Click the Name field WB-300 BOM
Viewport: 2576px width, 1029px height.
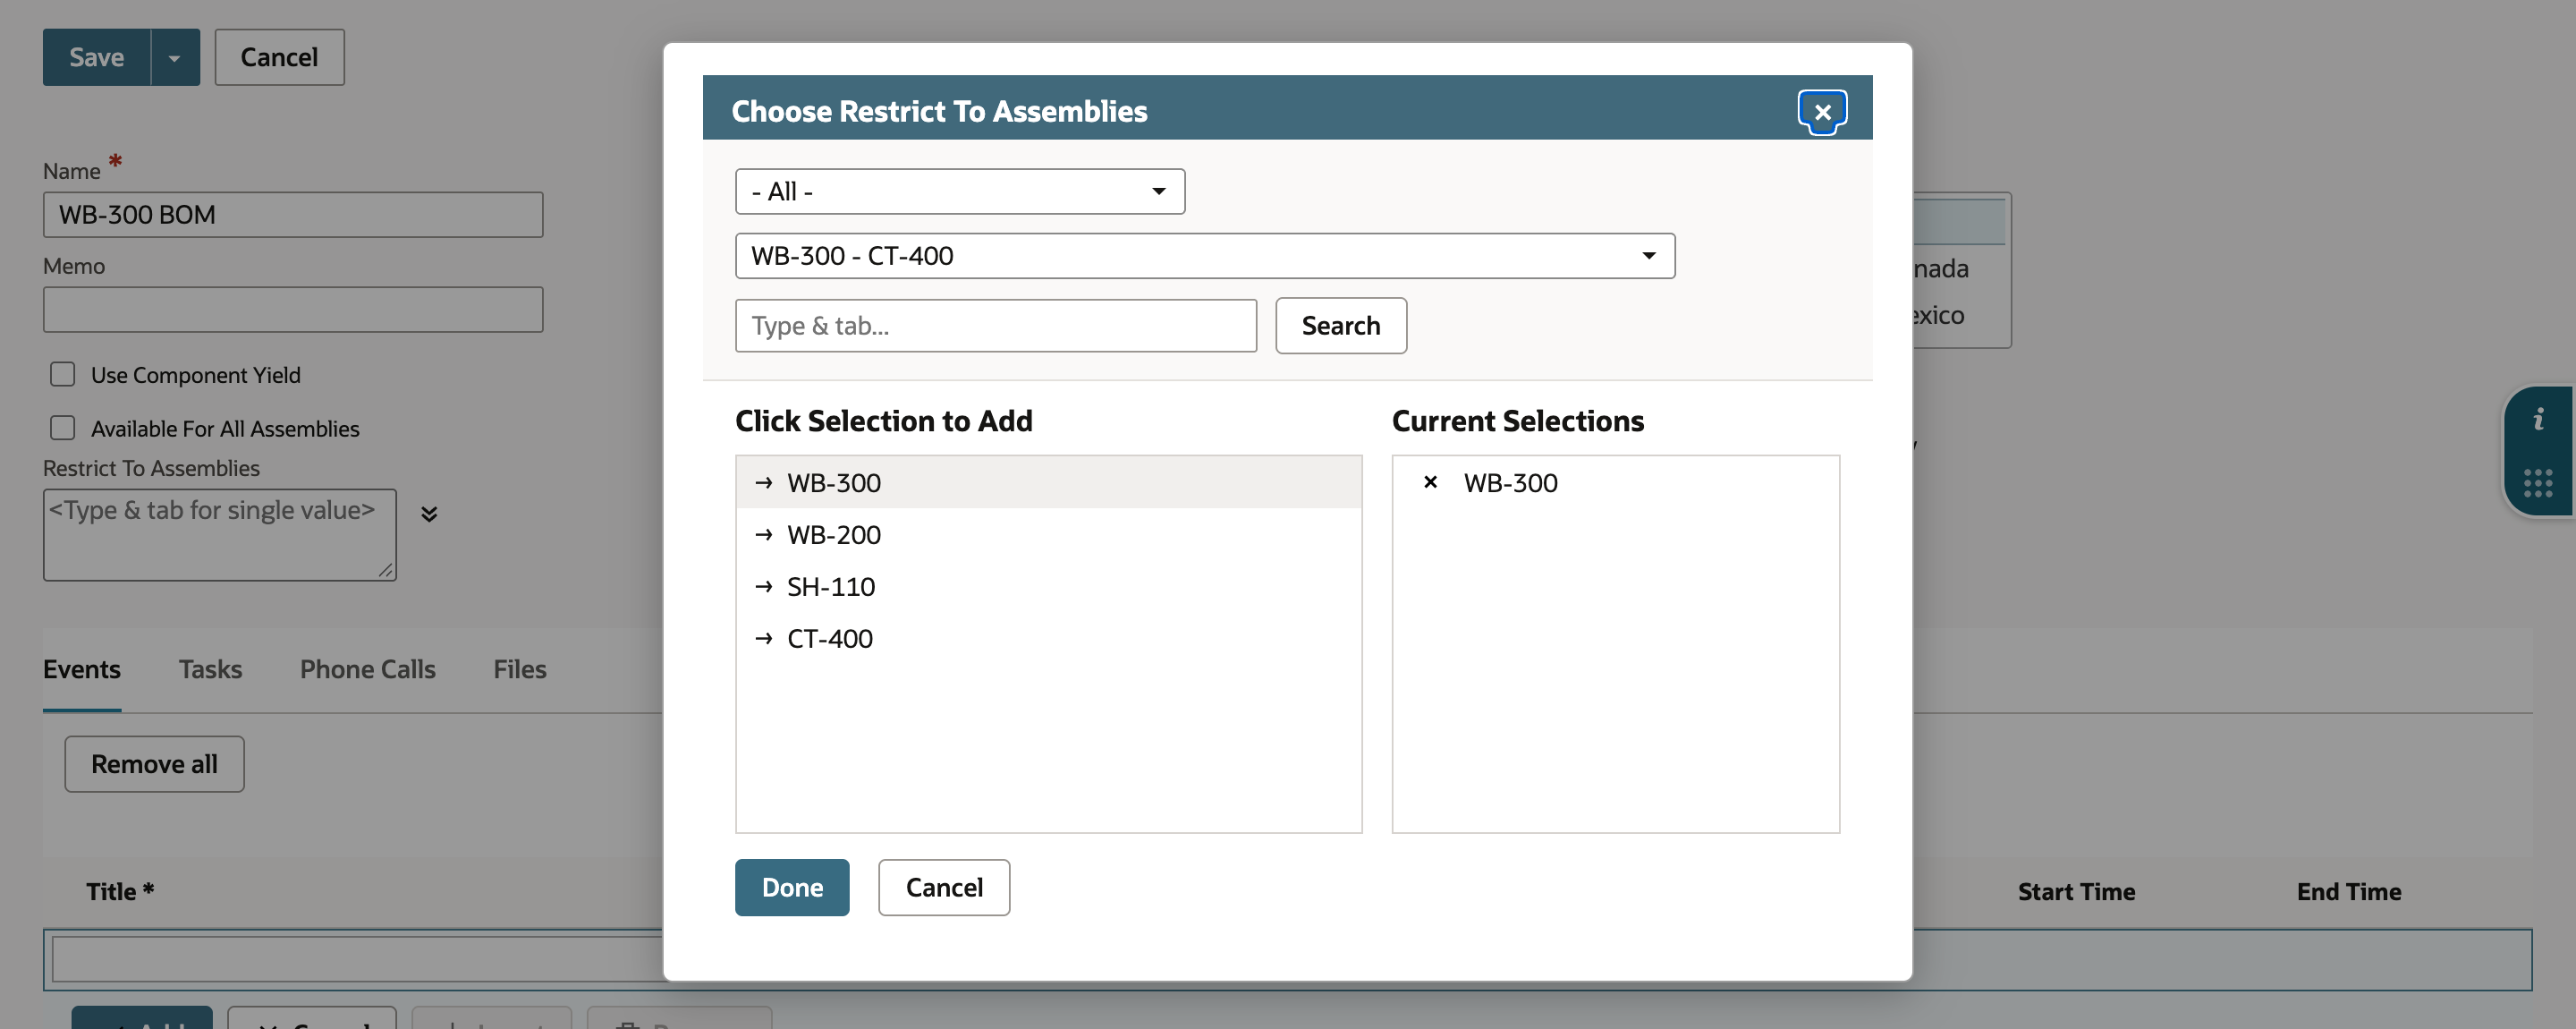click(x=293, y=215)
